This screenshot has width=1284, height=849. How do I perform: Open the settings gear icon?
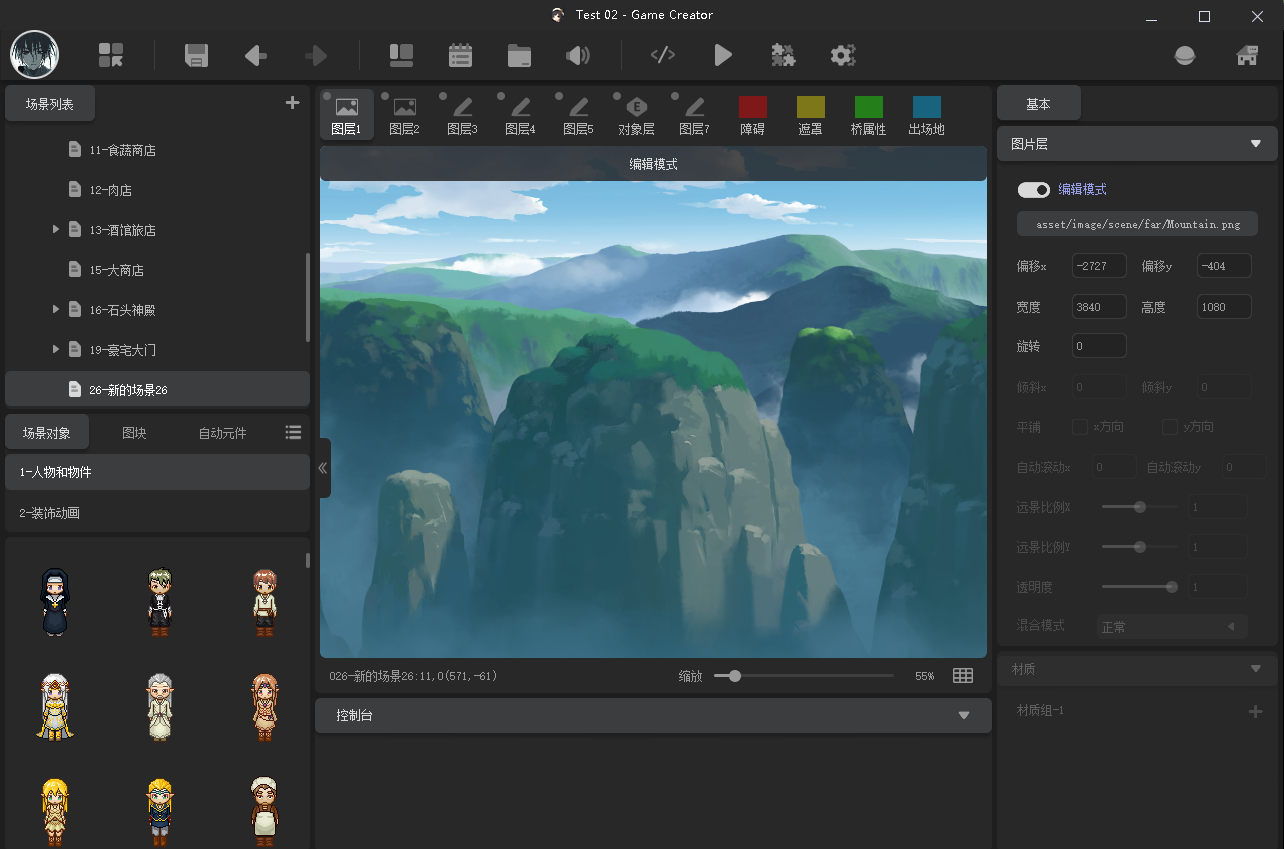[843, 55]
